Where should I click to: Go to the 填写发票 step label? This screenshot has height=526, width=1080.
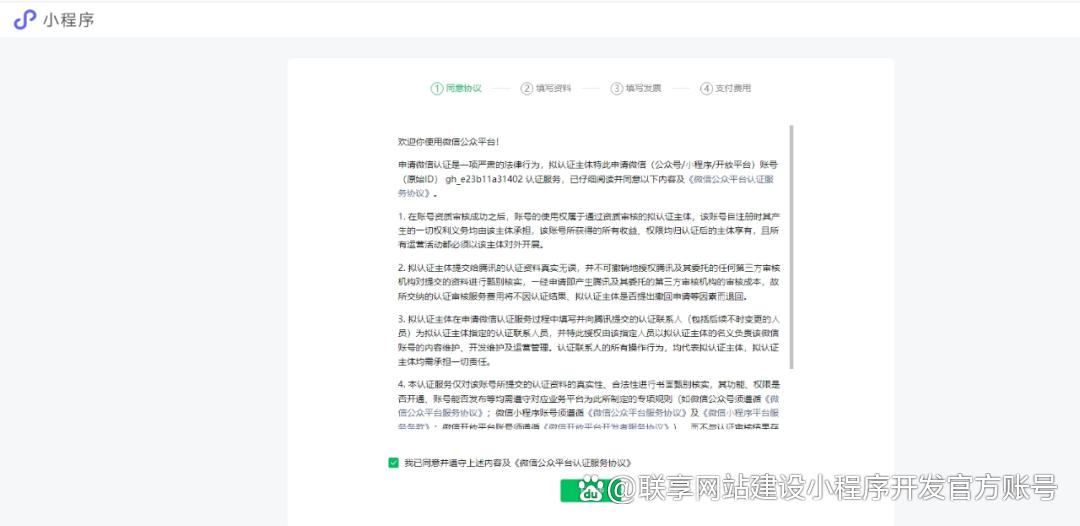pos(644,88)
